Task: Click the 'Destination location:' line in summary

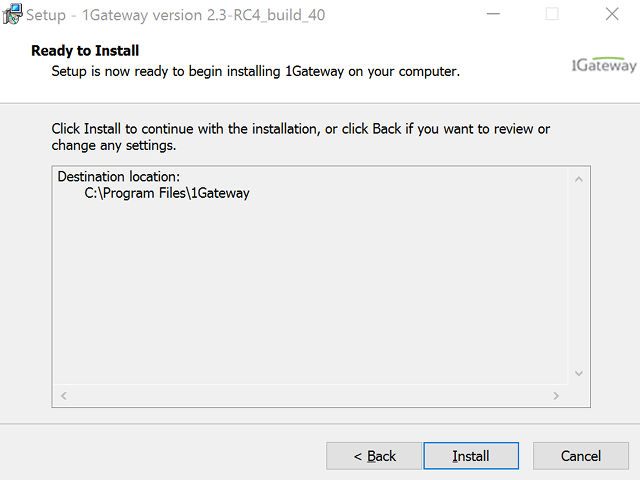Action: 118,177
